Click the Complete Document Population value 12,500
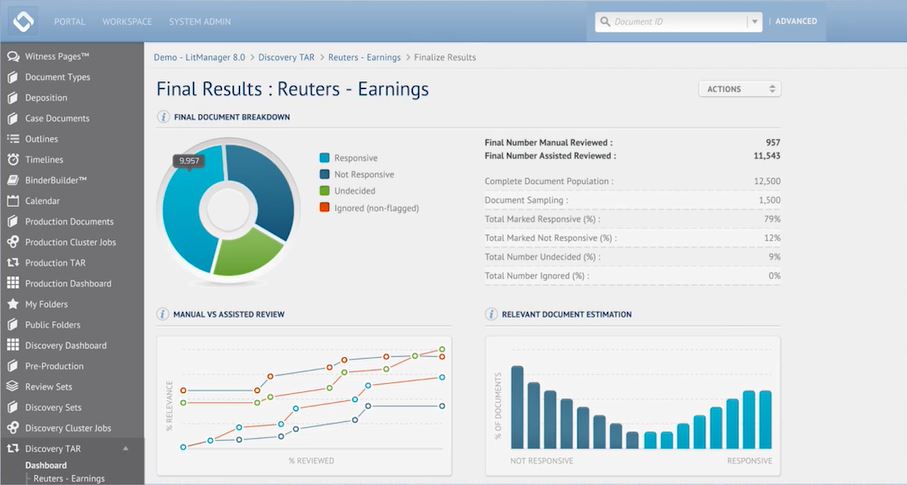Image resolution: width=907 pixels, height=485 pixels. tap(767, 181)
